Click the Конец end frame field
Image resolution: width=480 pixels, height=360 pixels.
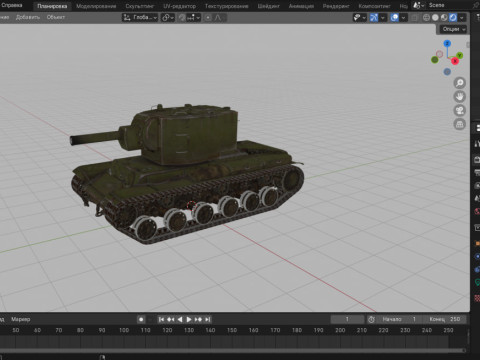(x=445, y=319)
